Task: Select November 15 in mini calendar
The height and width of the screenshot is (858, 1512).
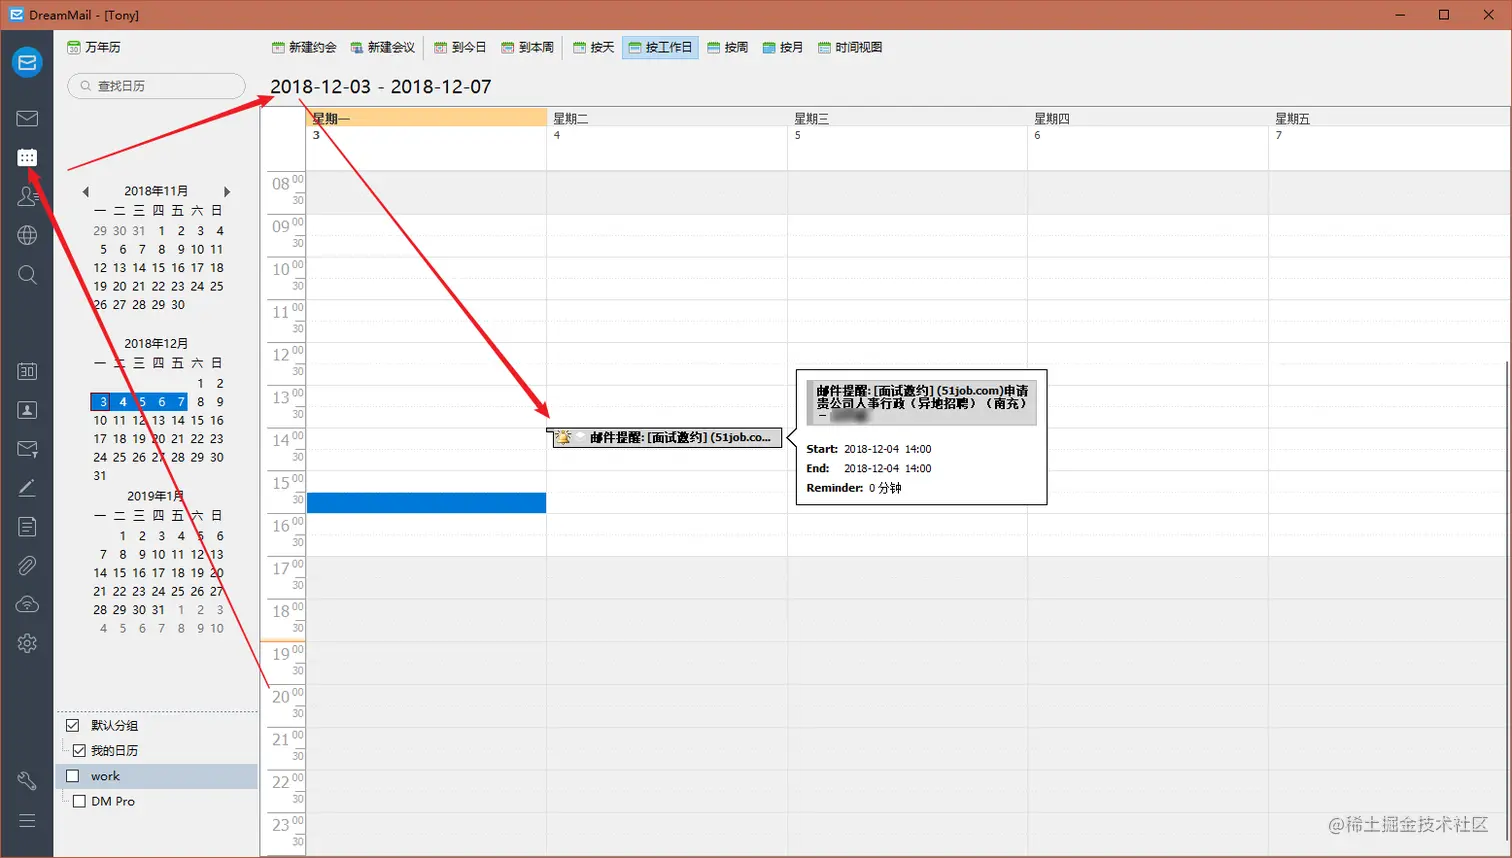Action: pyautogui.click(x=158, y=268)
